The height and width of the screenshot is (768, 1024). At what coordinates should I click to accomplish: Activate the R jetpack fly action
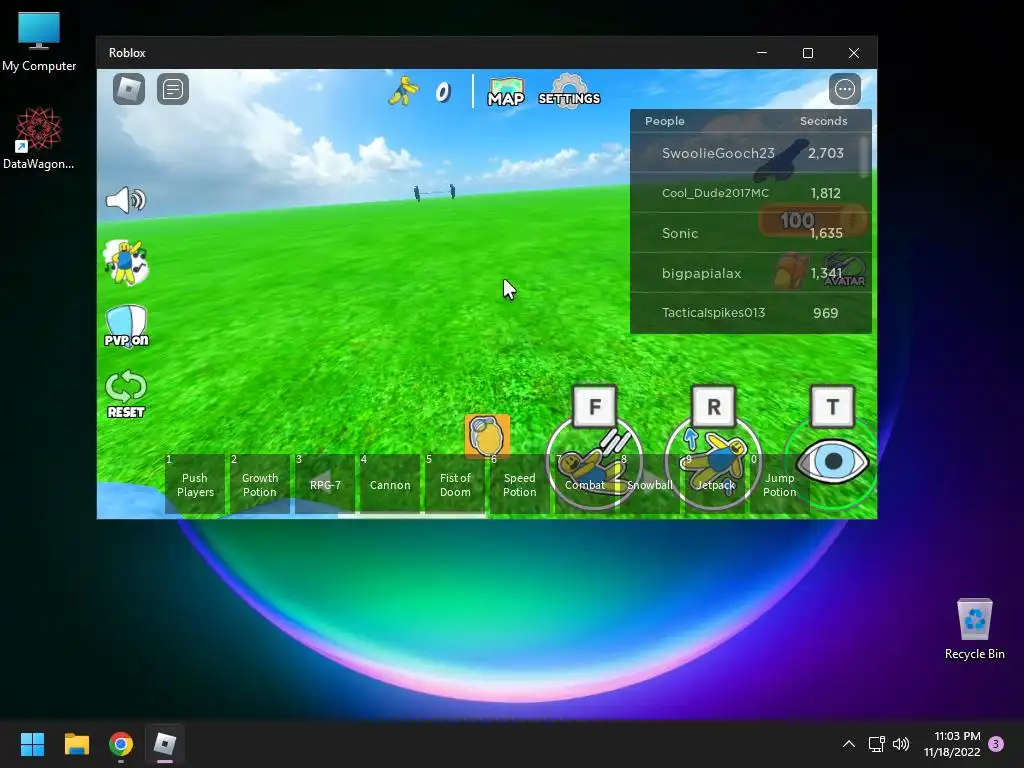(712, 462)
